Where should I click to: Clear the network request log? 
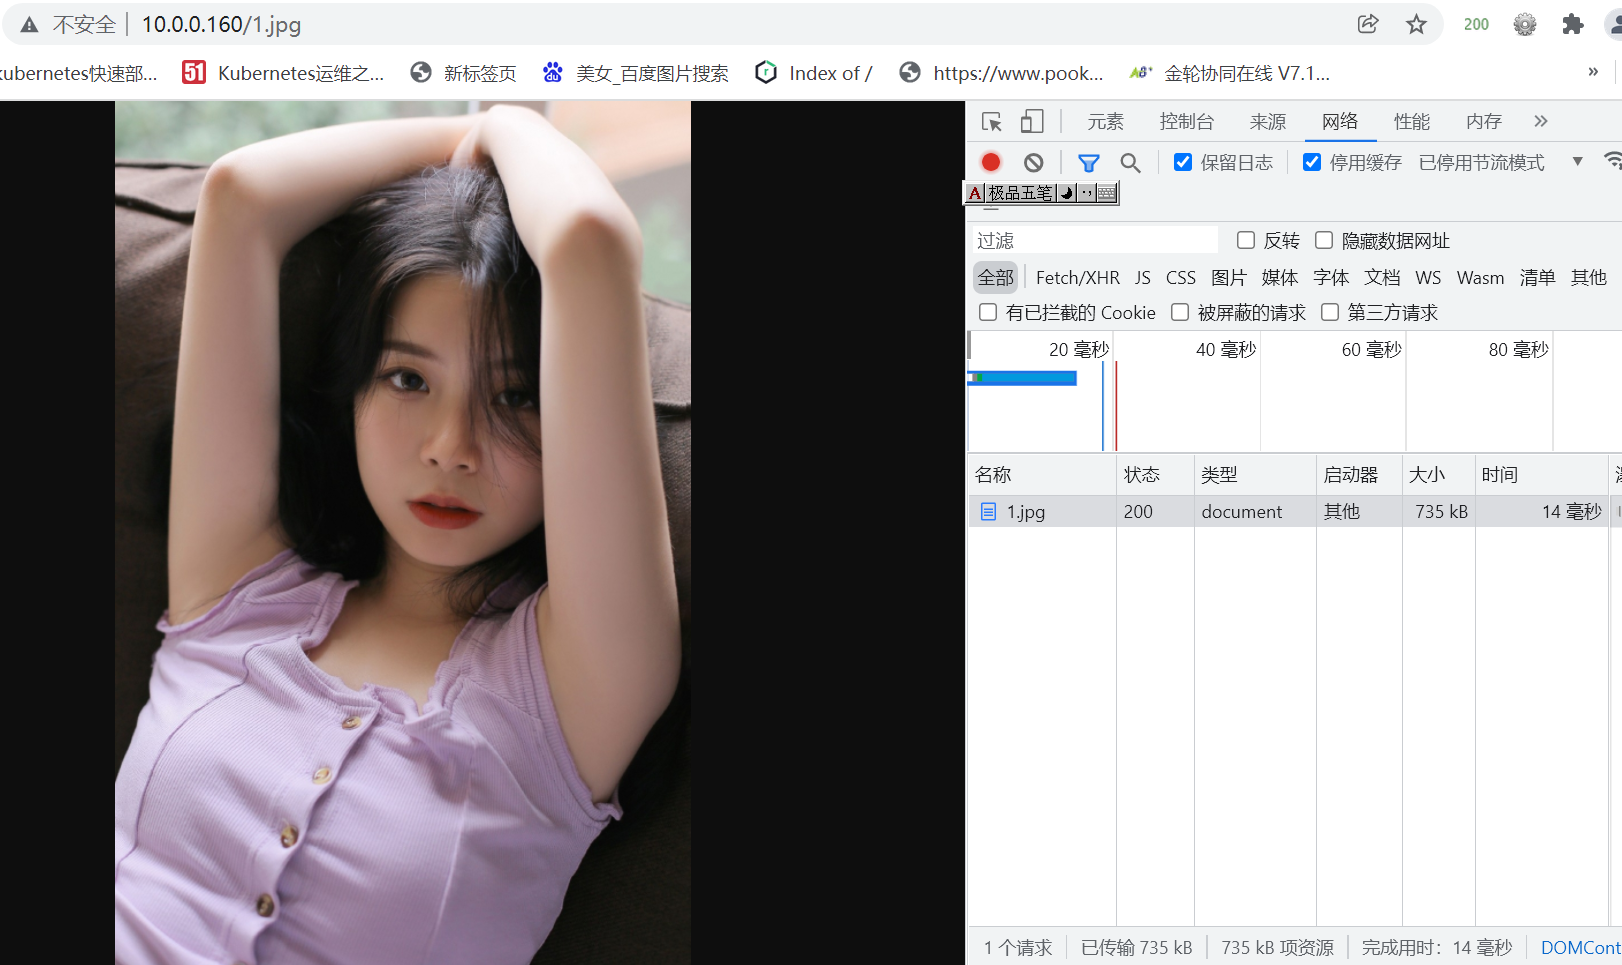[x=1033, y=161]
